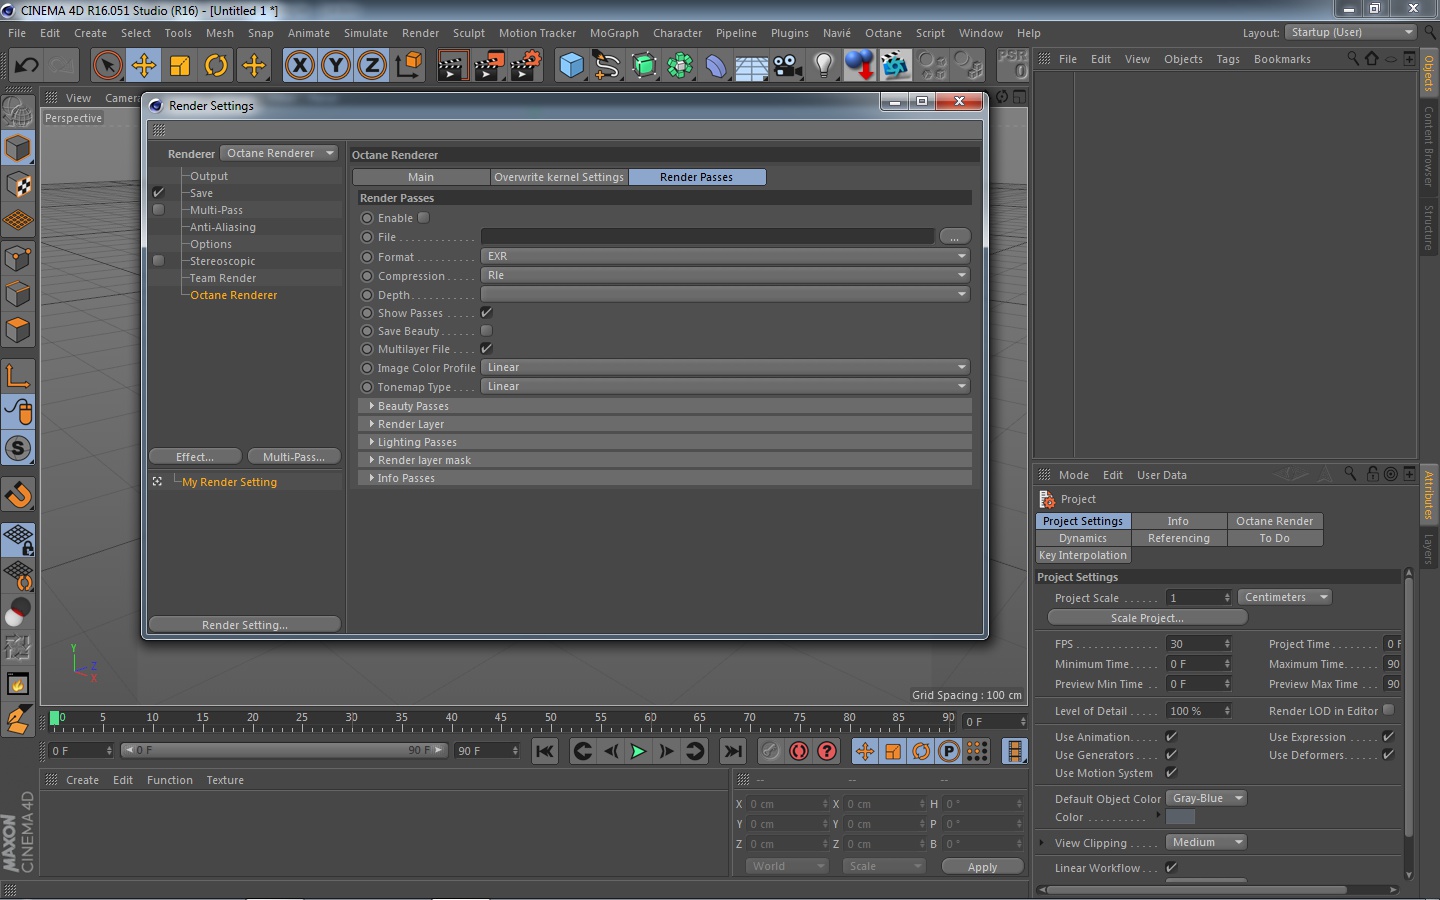Click the Record Active Objects button
1440x900 pixels.
point(770,751)
